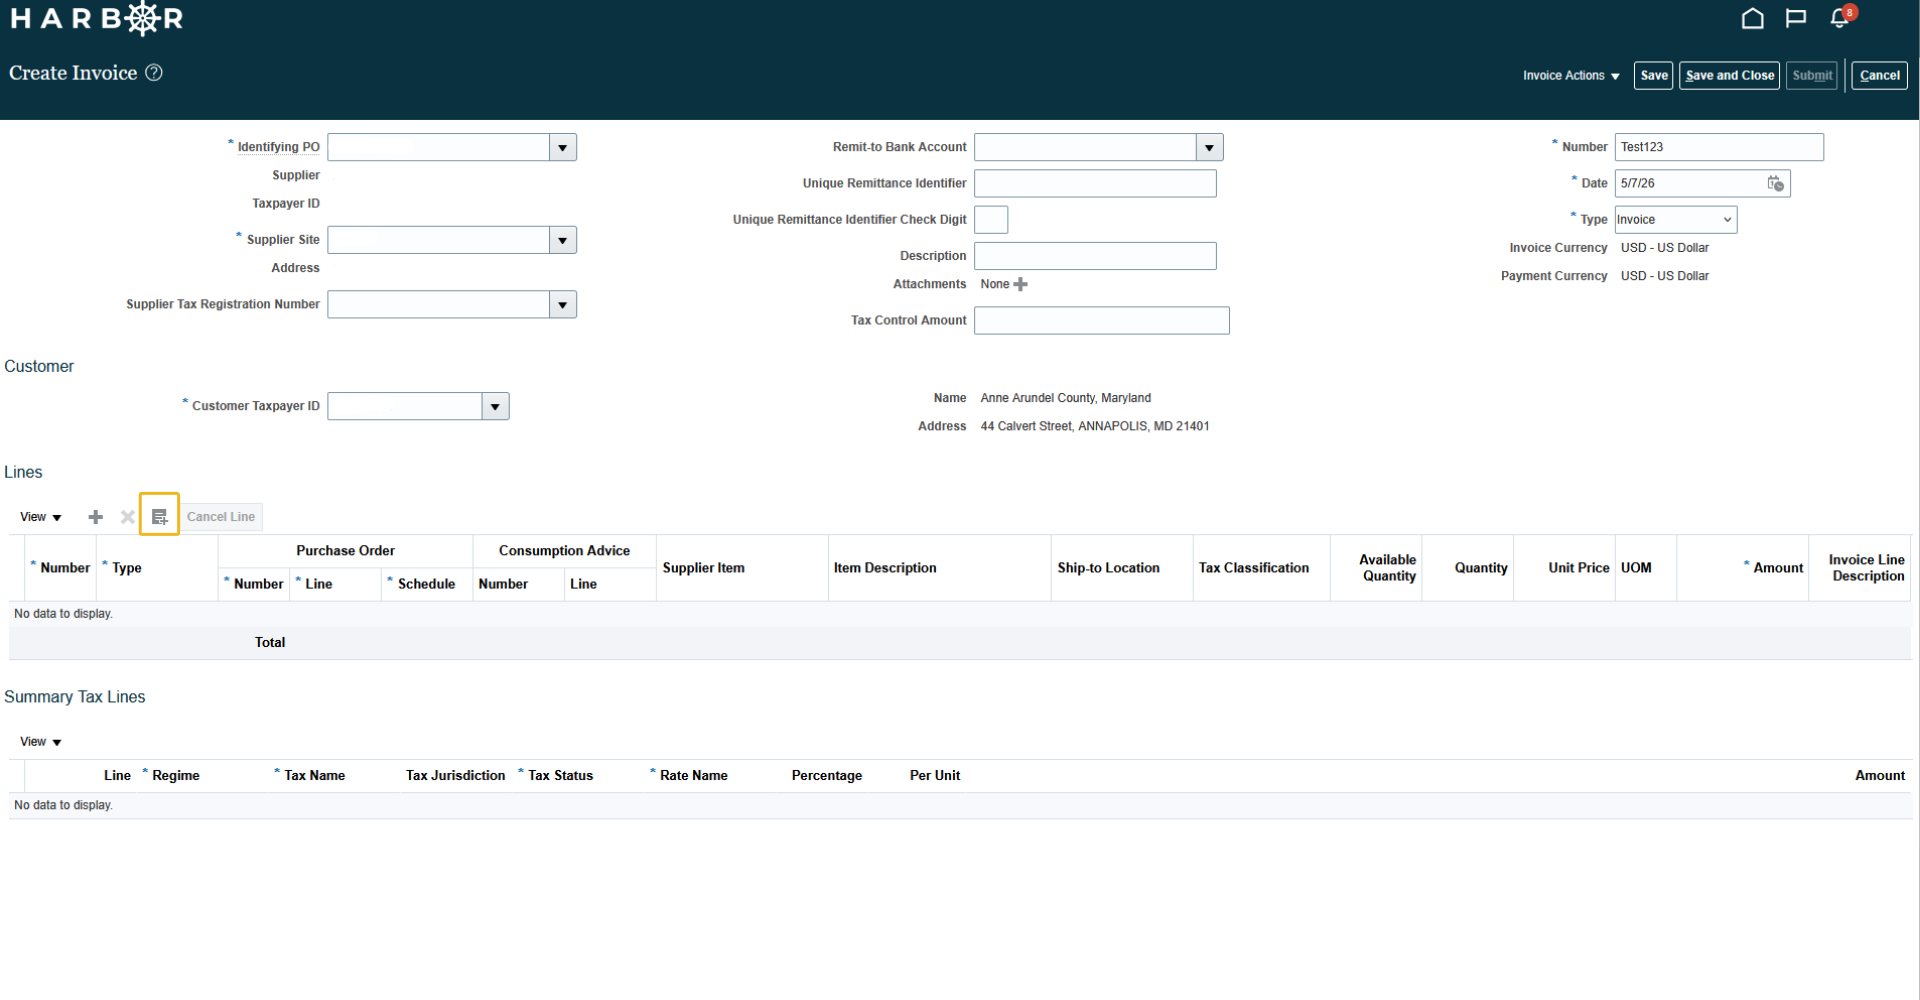Open the Invoice Actions menu

(1570, 76)
